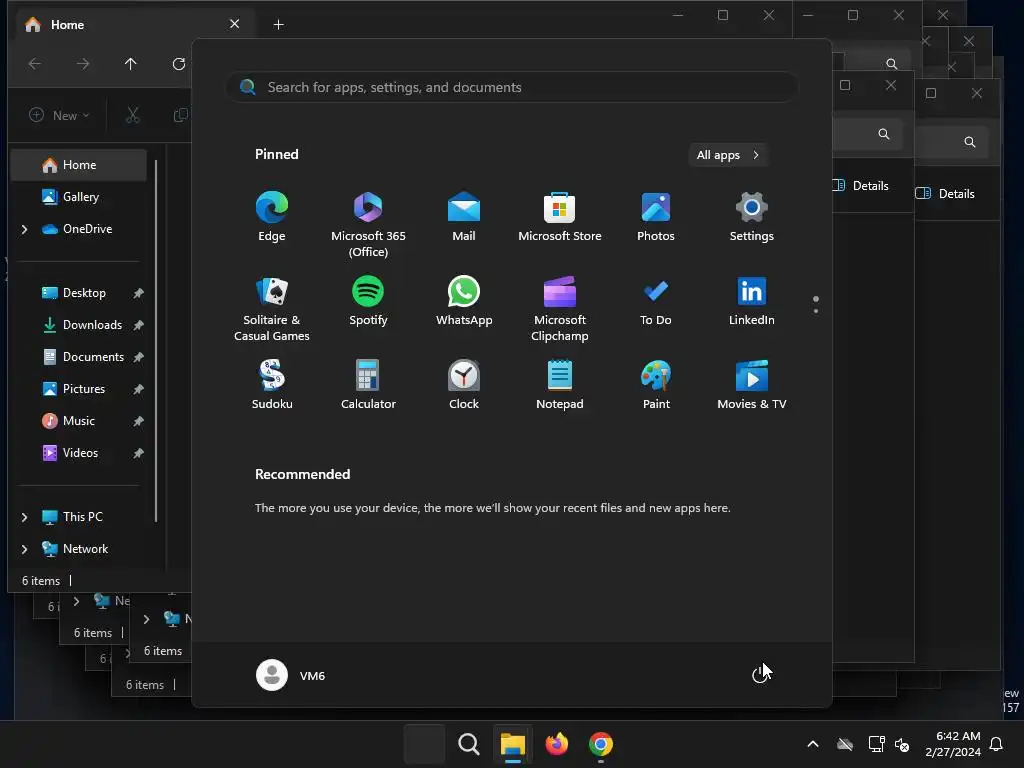
Task: Click Copy icon in Explorer toolbar
Action: coord(180,115)
